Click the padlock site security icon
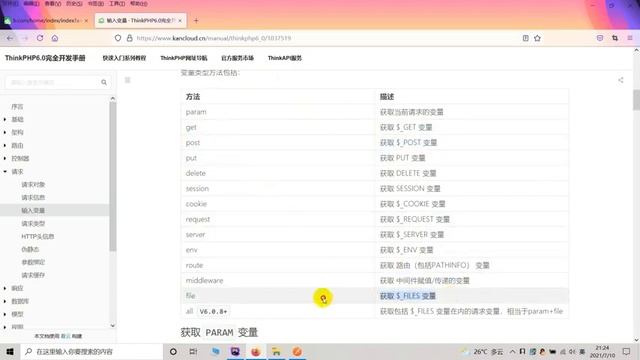This screenshot has width=640, height=360. tap(129, 38)
